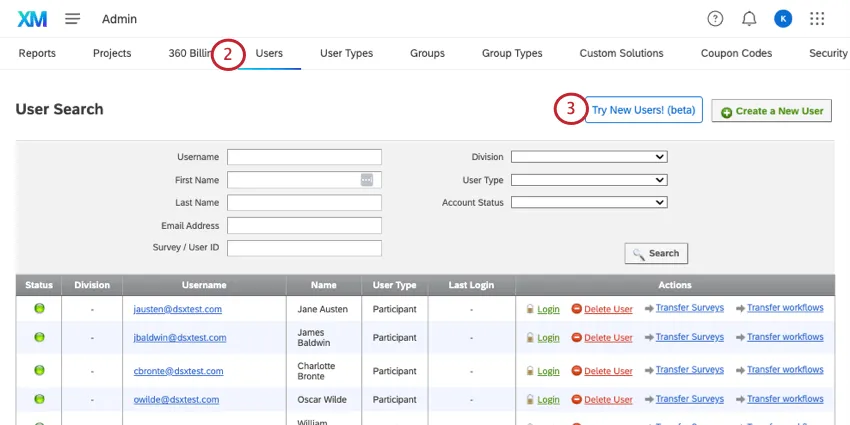Switch to the User Types tab
The image size is (850, 425).
coord(346,54)
